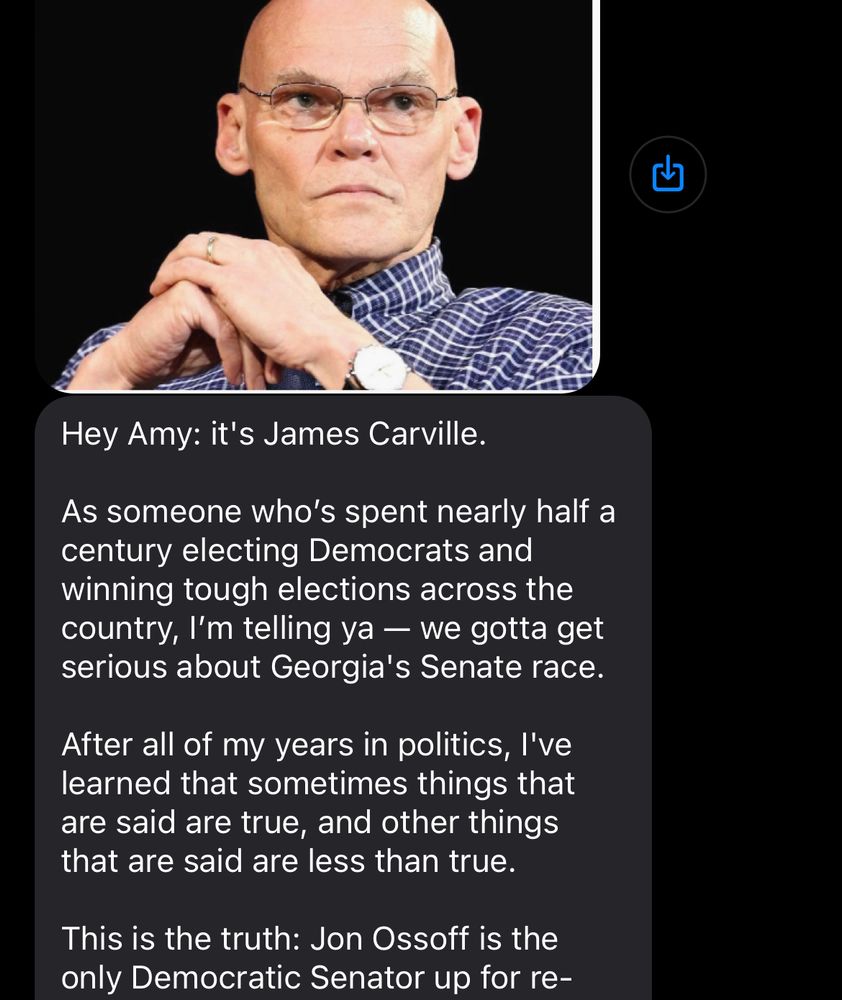Tap the save image download icon
Image resolution: width=842 pixels, height=1000 pixels.
pos(667,174)
